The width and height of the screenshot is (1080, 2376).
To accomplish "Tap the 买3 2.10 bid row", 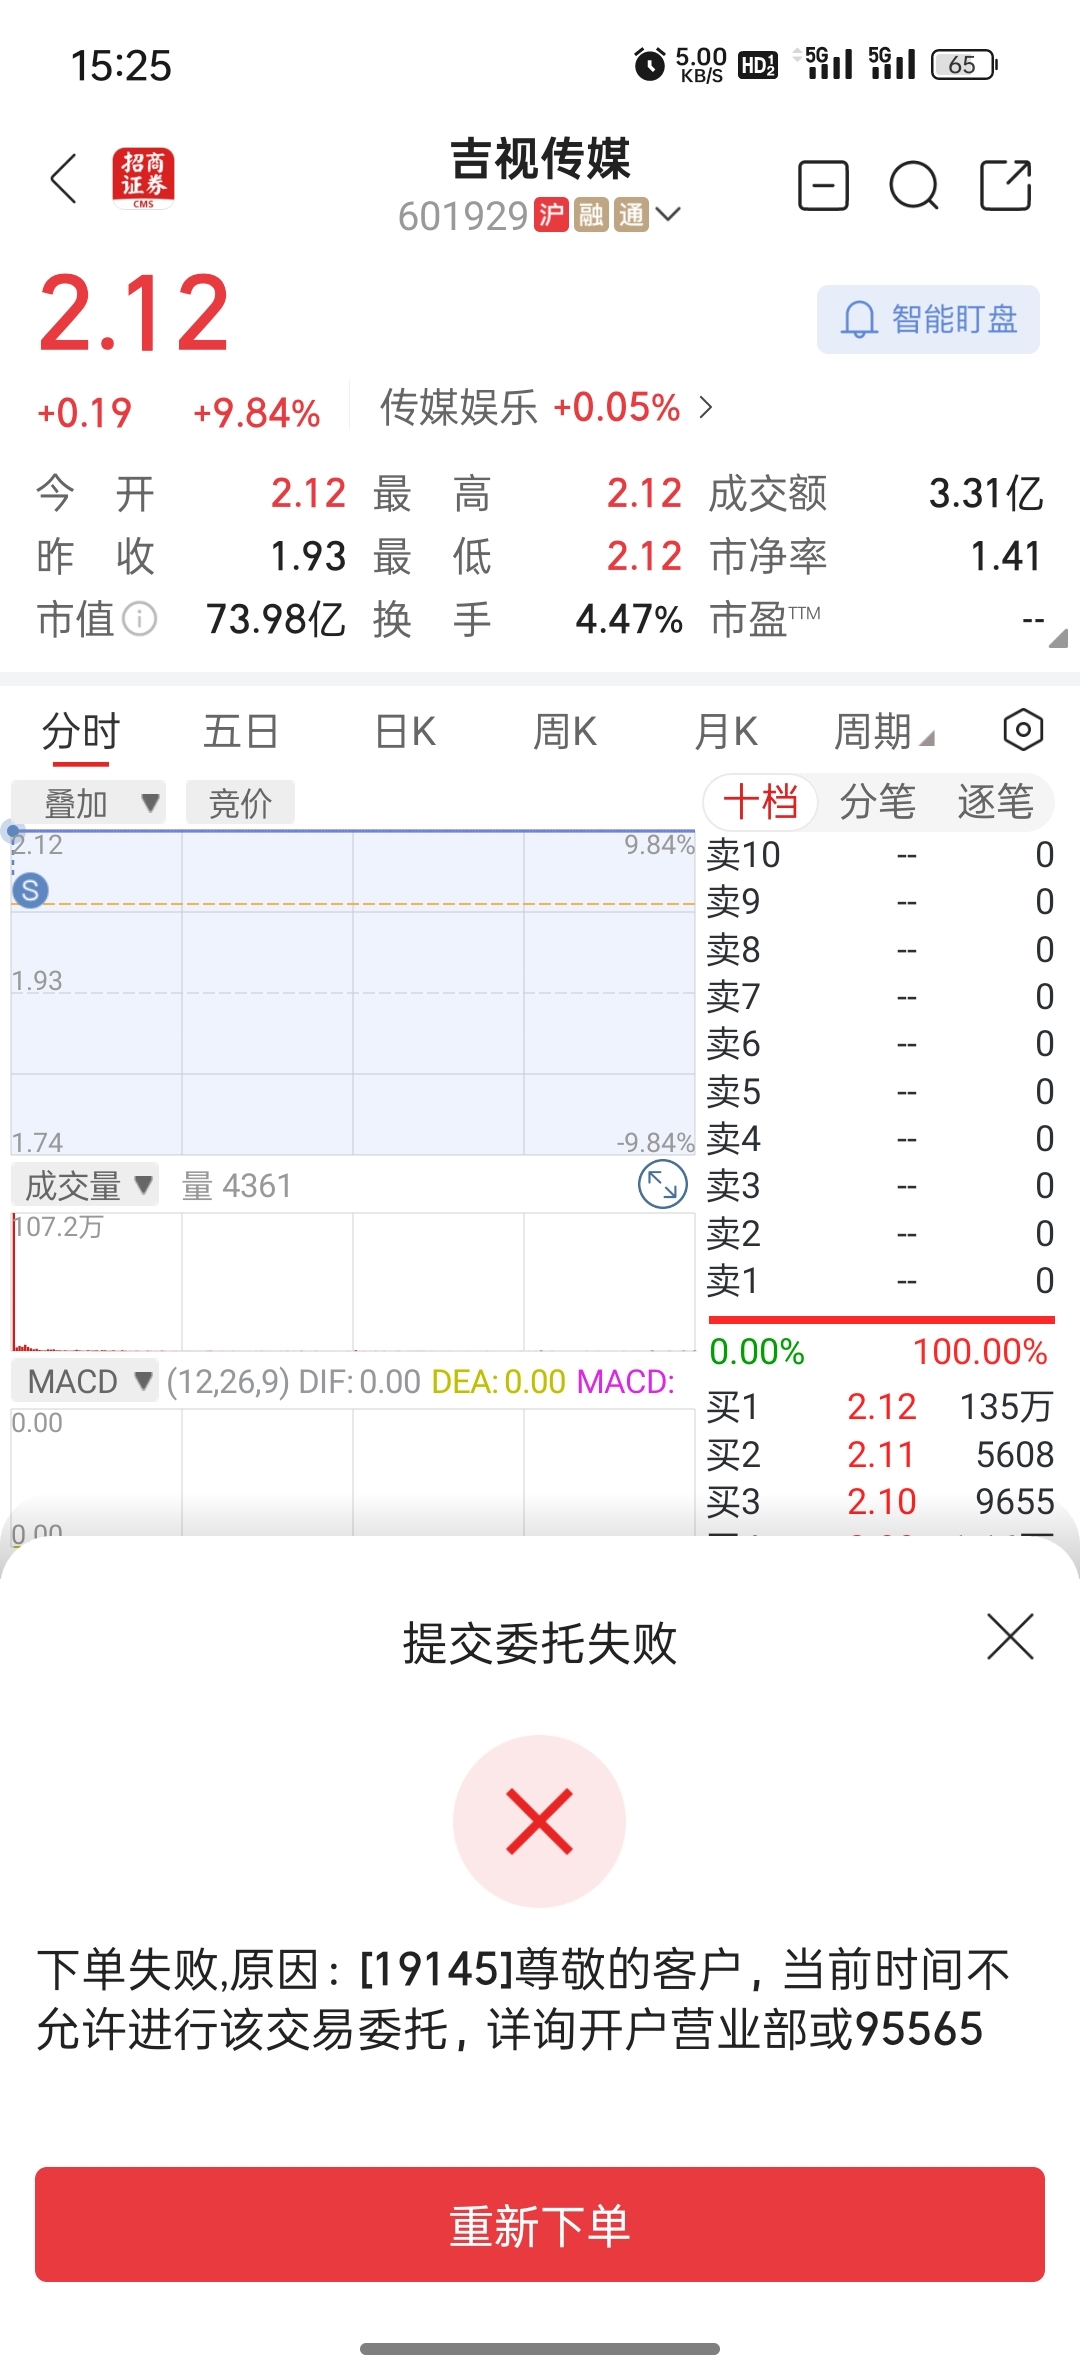I will tap(880, 1501).
